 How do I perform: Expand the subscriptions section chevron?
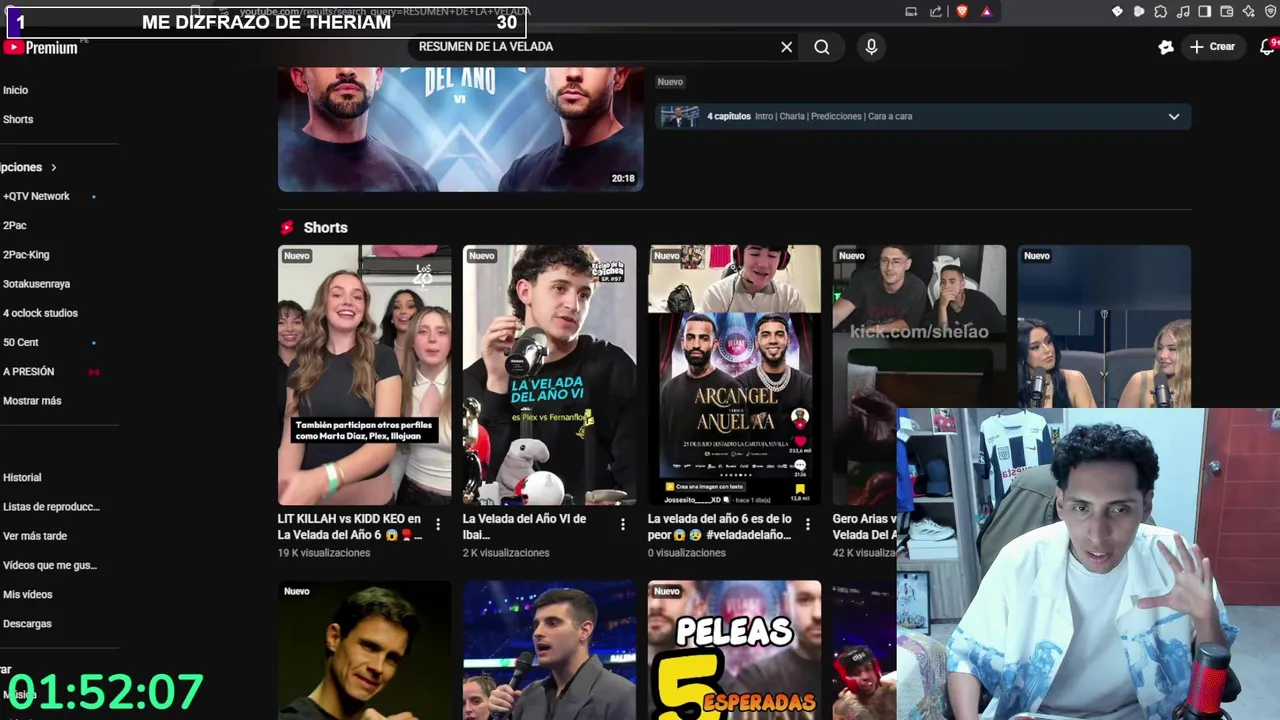point(53,167)
